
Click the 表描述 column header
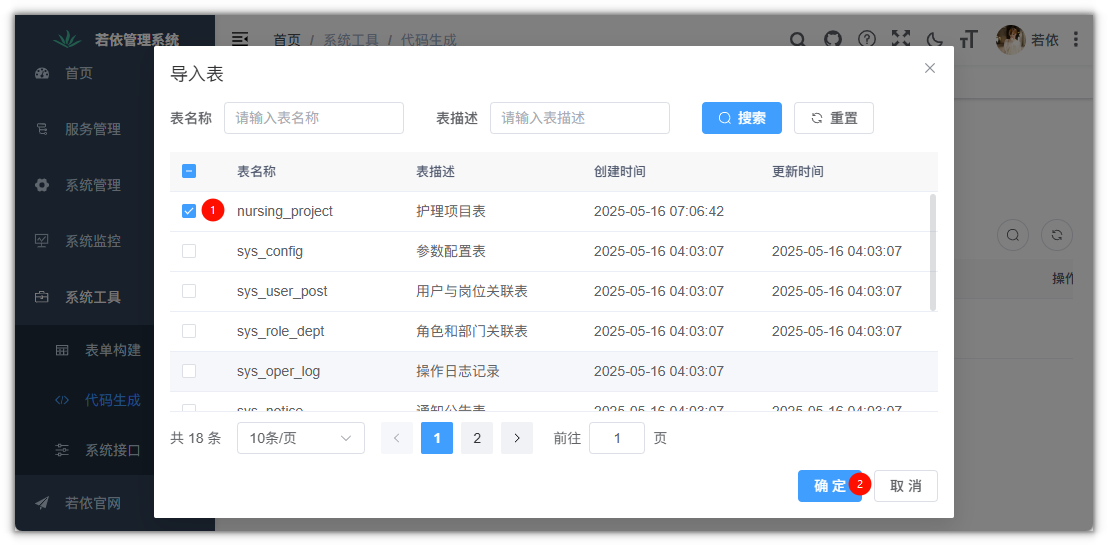click(x=435, y=172)
